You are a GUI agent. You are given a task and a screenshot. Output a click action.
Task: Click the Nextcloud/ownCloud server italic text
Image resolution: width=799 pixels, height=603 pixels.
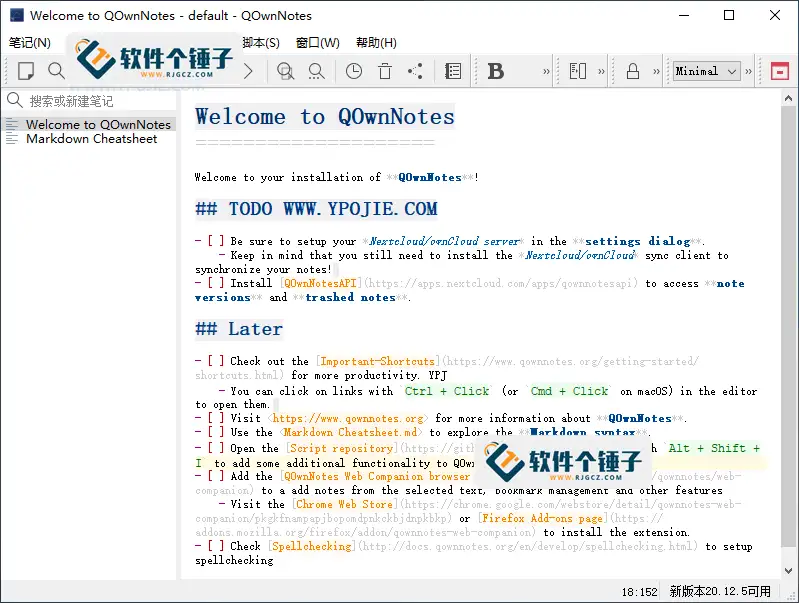pos(443,241)
